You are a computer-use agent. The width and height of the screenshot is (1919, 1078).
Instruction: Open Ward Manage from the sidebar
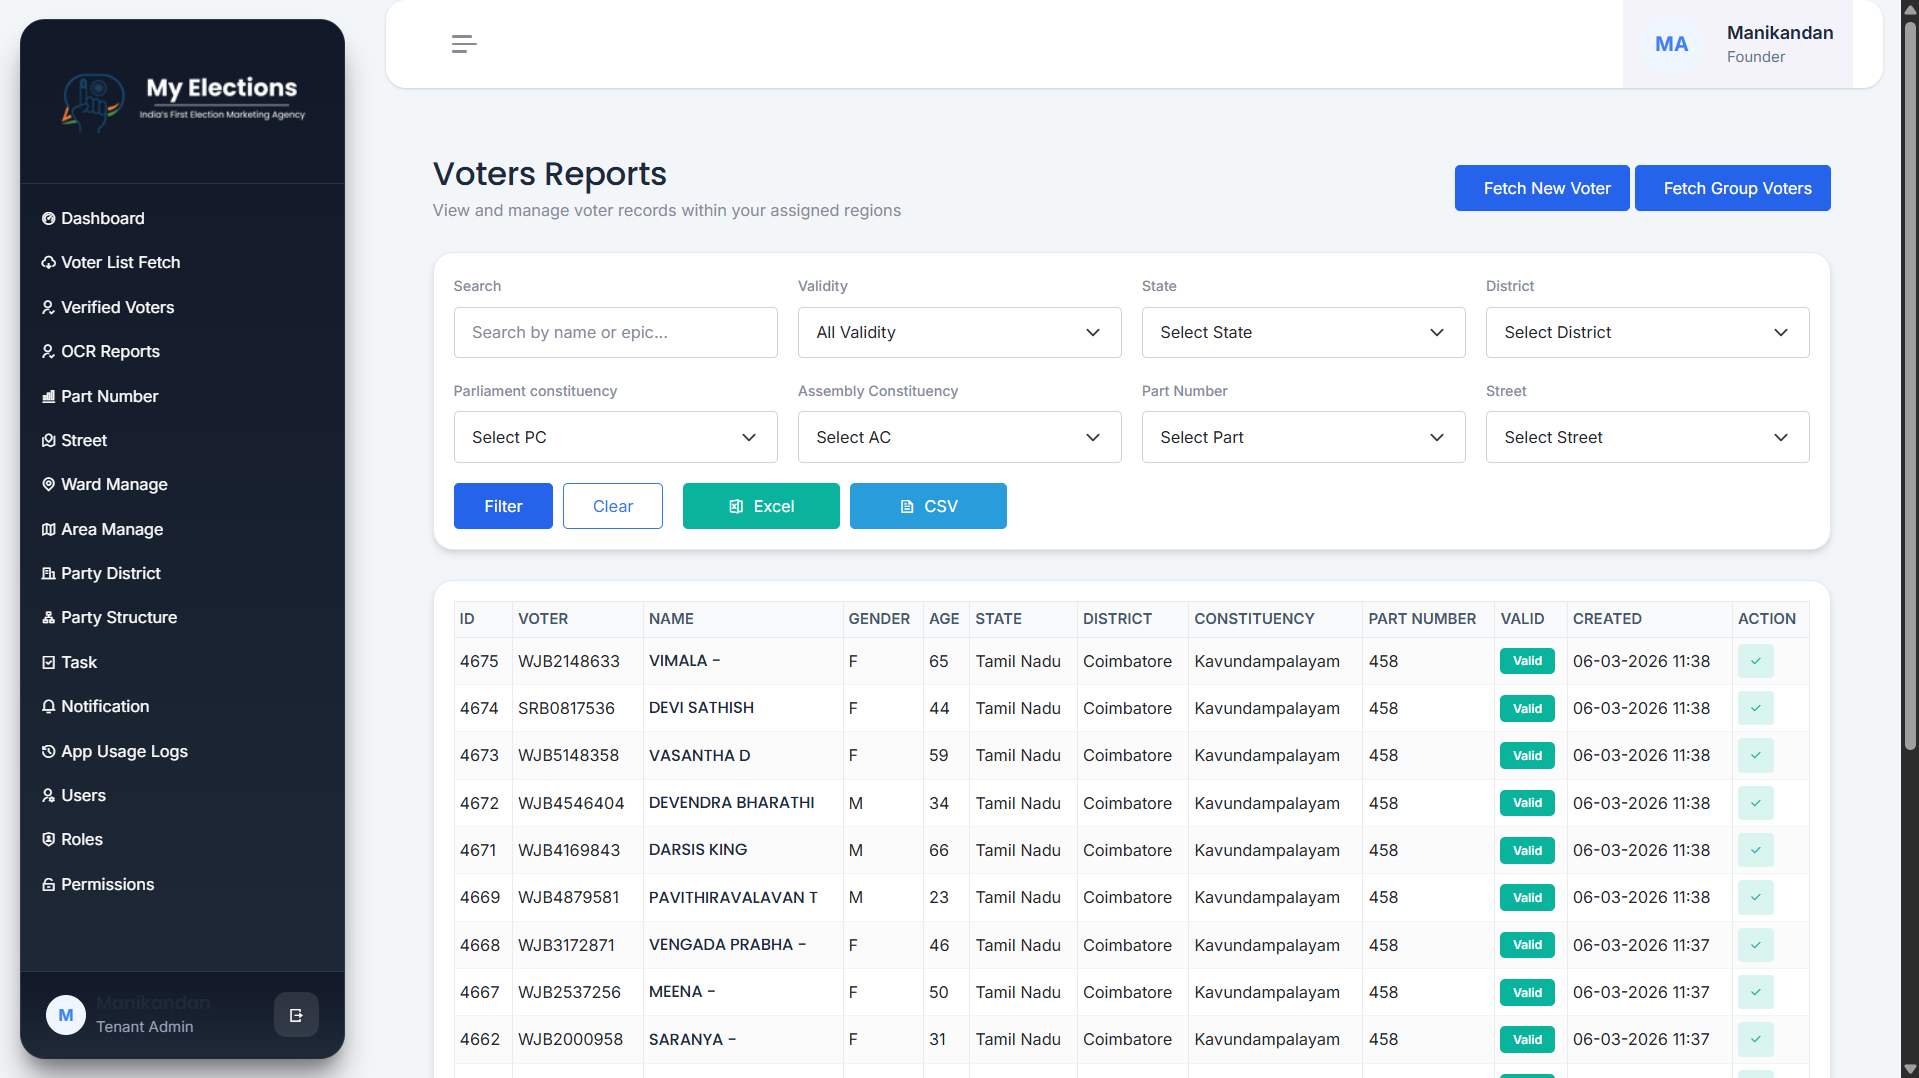click(x=48, y=484)
